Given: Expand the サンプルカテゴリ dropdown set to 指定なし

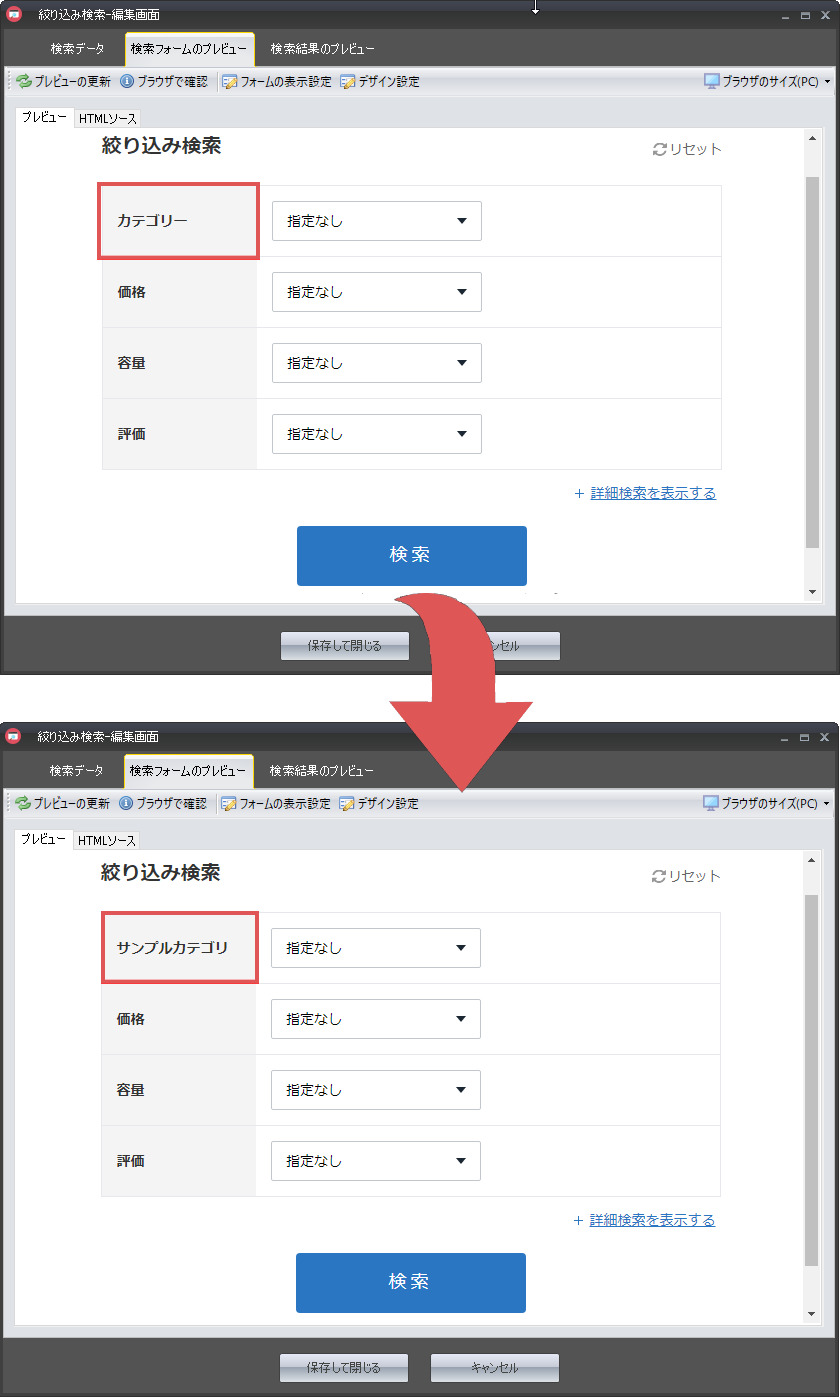Looking at the screenshot, I should coord(375,948).
